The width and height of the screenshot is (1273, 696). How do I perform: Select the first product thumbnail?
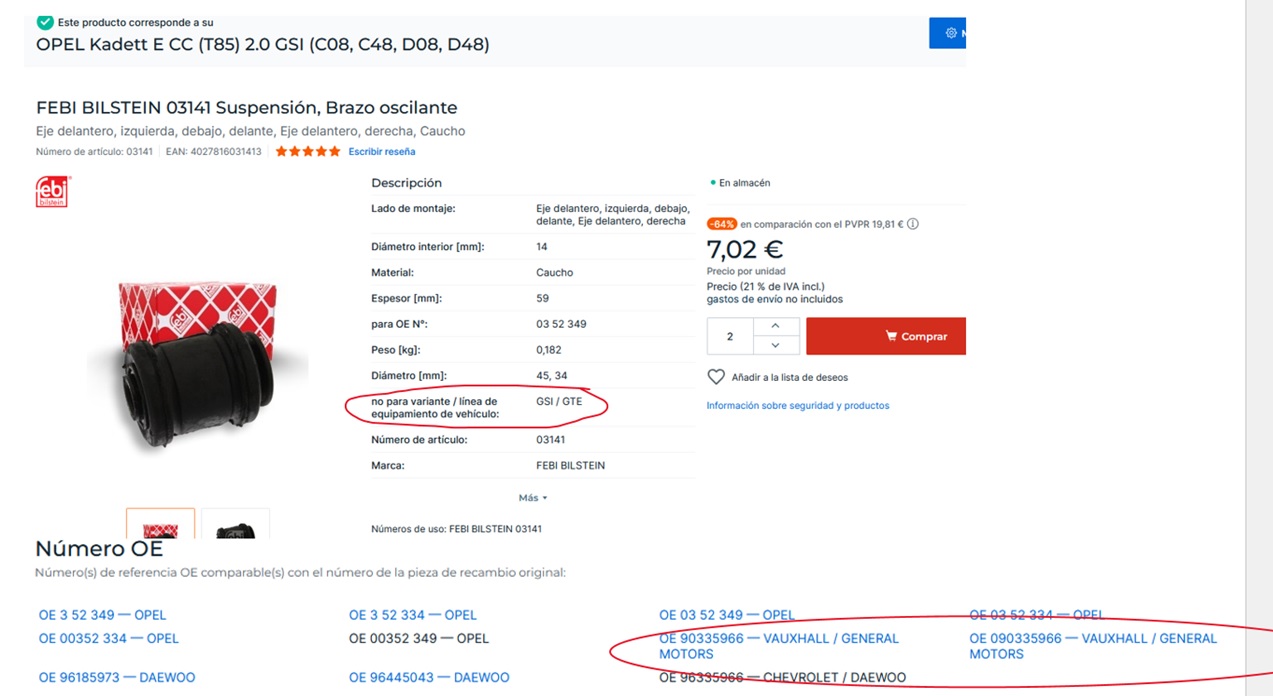pos(160,524)
